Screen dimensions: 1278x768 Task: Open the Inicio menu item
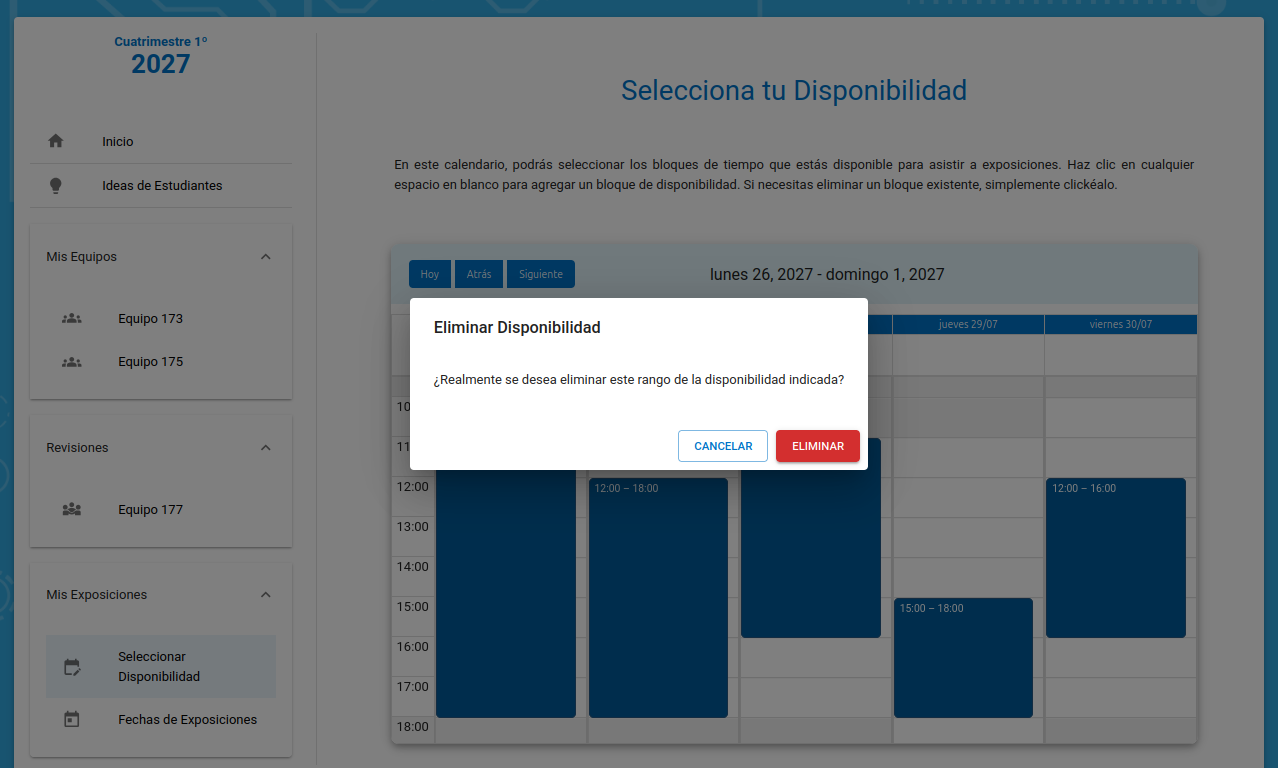pos(118,142)
